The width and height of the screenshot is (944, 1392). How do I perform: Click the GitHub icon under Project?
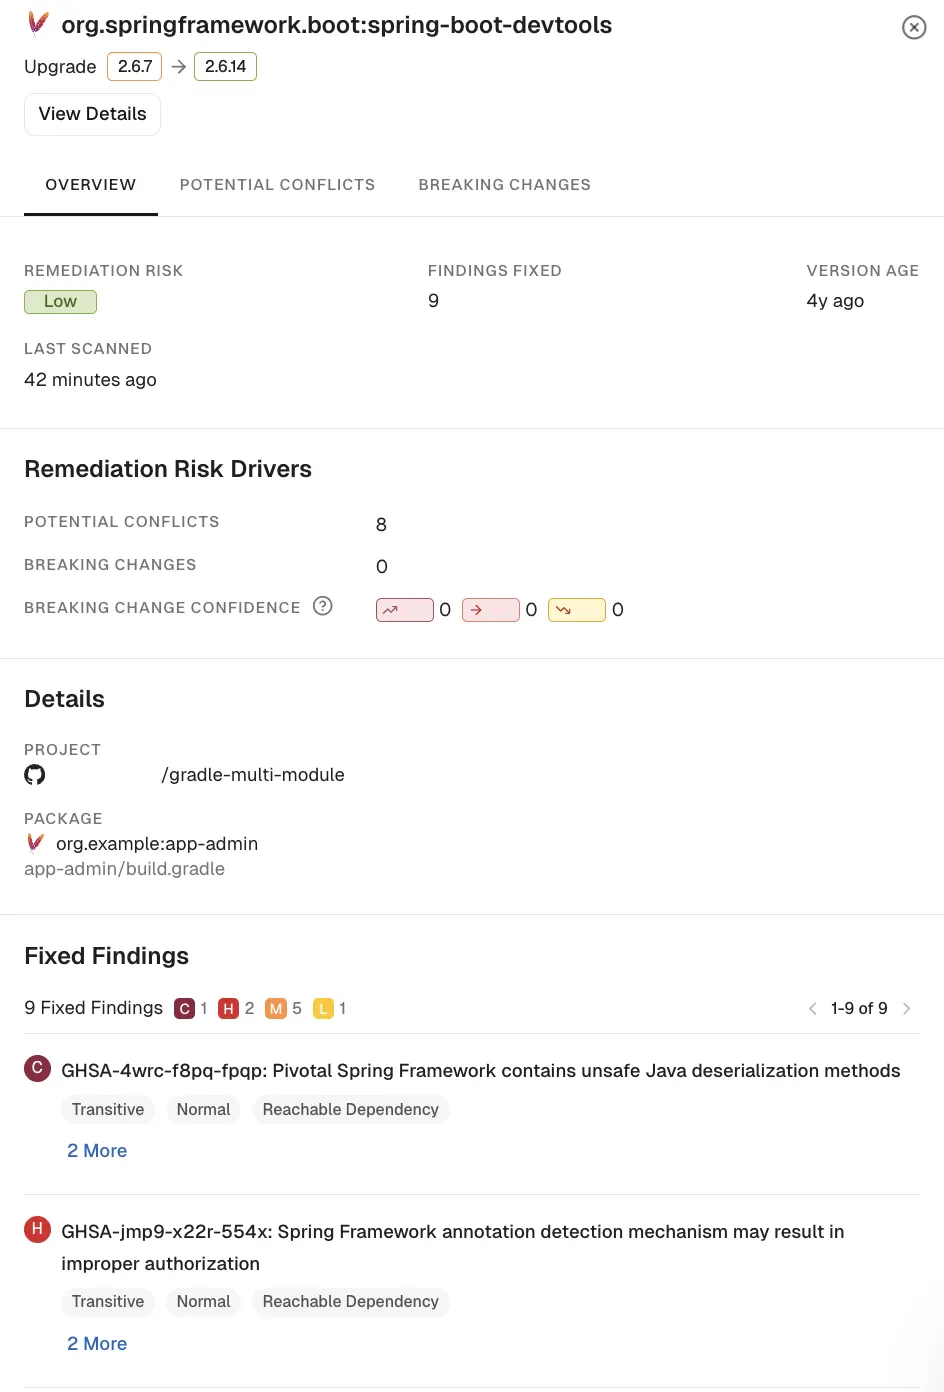[x=35, y=775]
